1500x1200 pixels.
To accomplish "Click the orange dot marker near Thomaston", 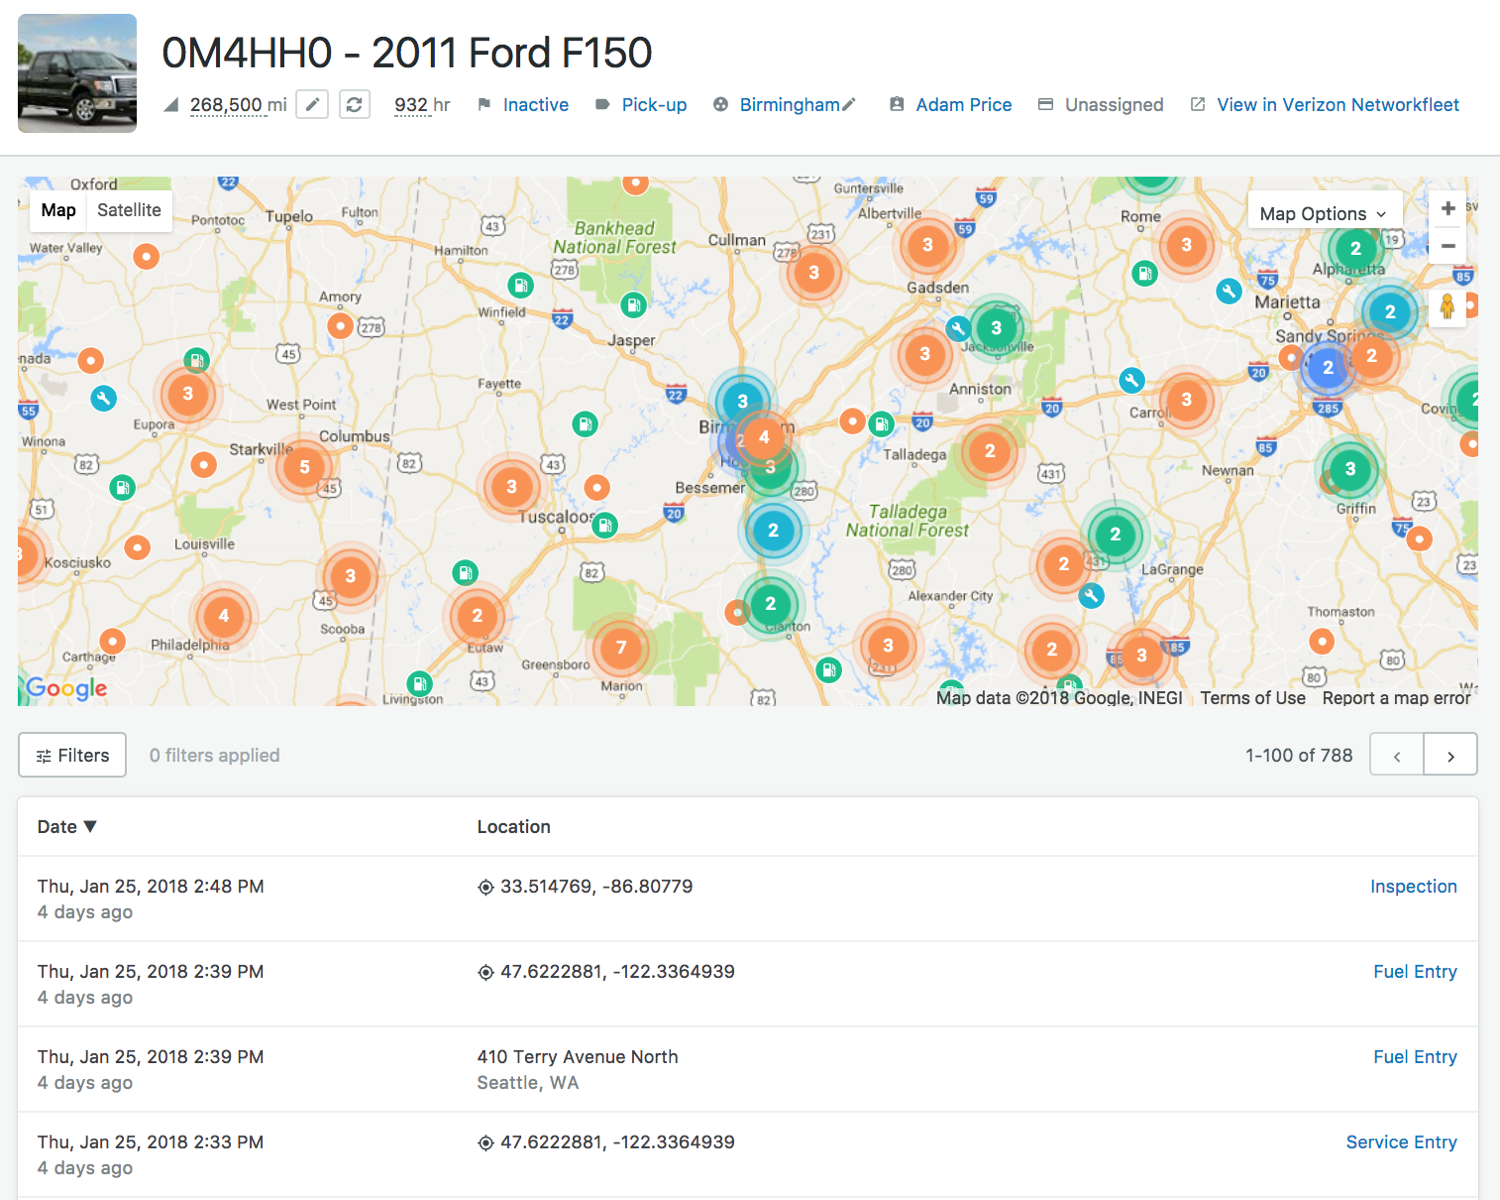I will 1322,641.
